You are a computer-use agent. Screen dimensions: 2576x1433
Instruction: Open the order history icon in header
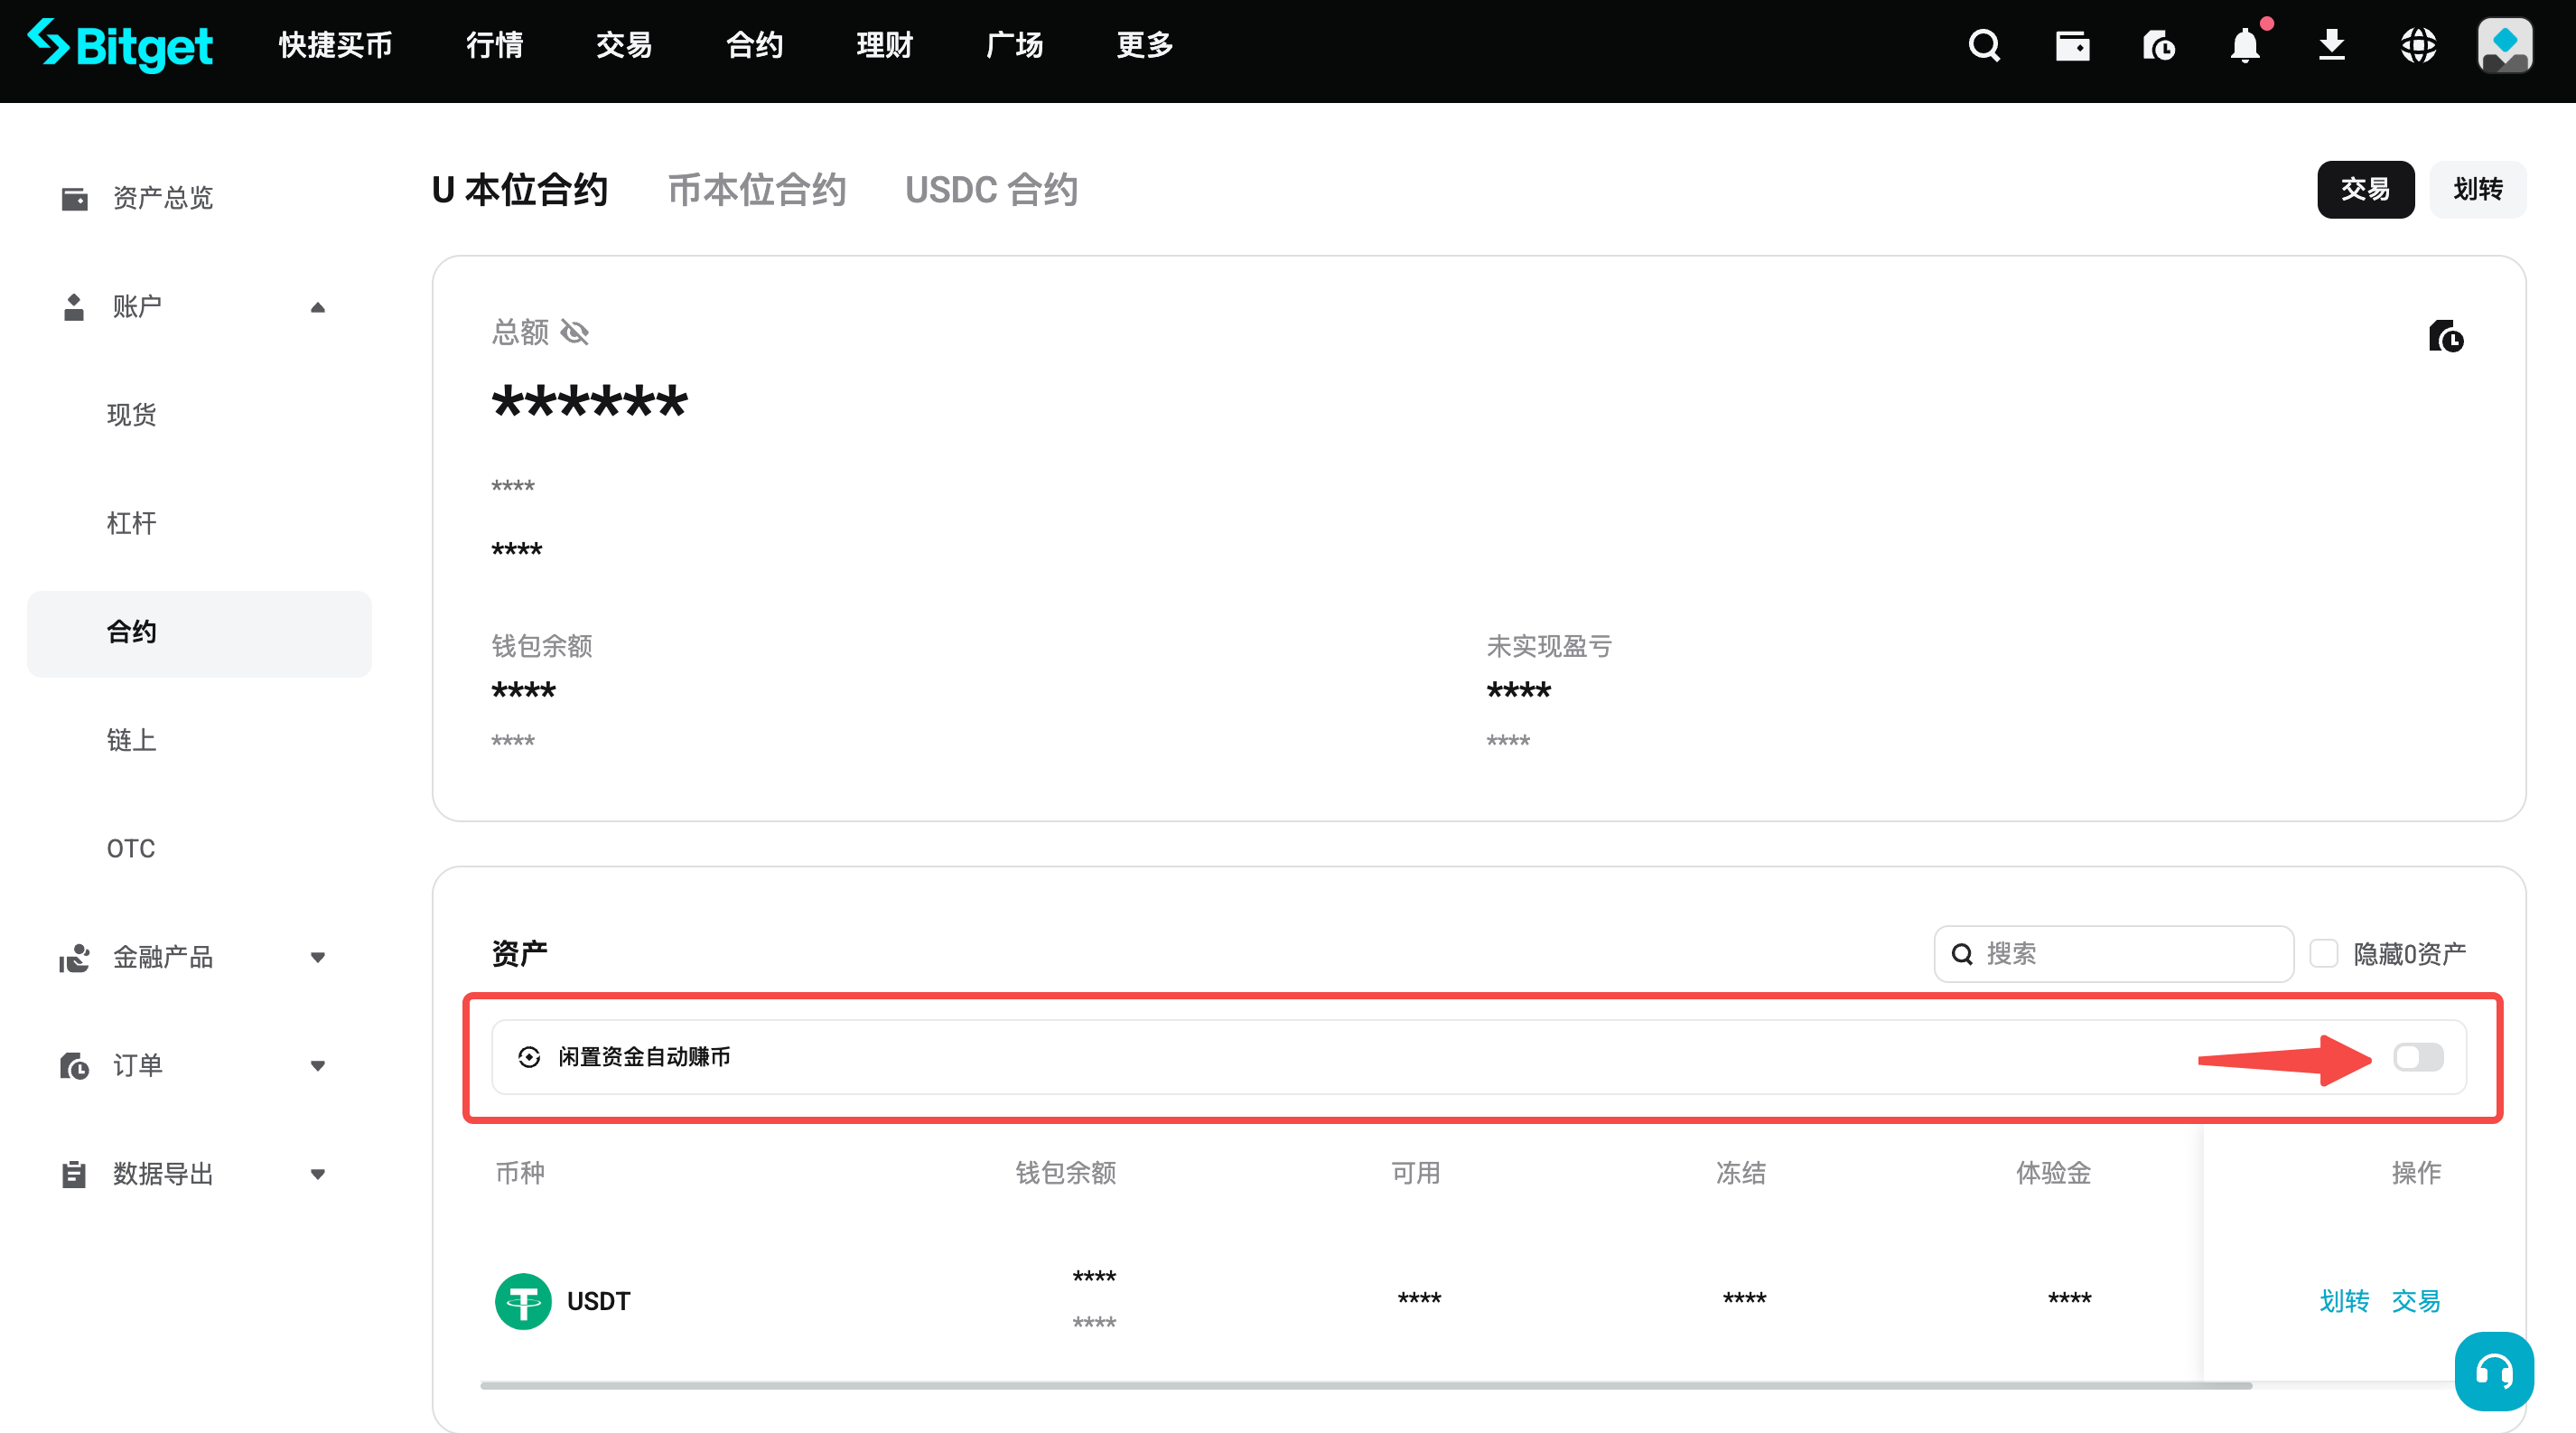[x=2158, y=45]
